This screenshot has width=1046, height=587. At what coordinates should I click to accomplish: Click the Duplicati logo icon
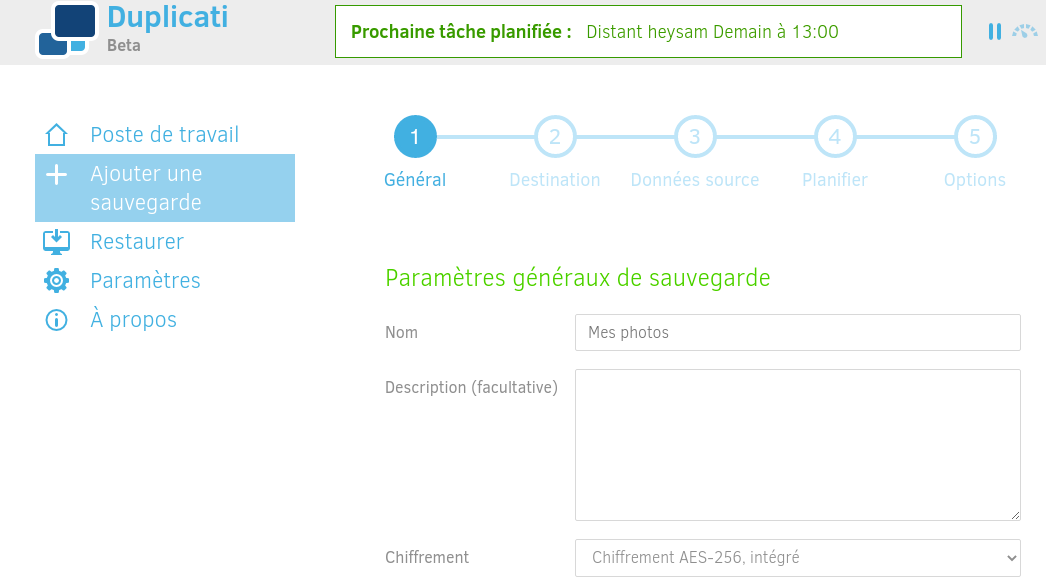(67, 30)
